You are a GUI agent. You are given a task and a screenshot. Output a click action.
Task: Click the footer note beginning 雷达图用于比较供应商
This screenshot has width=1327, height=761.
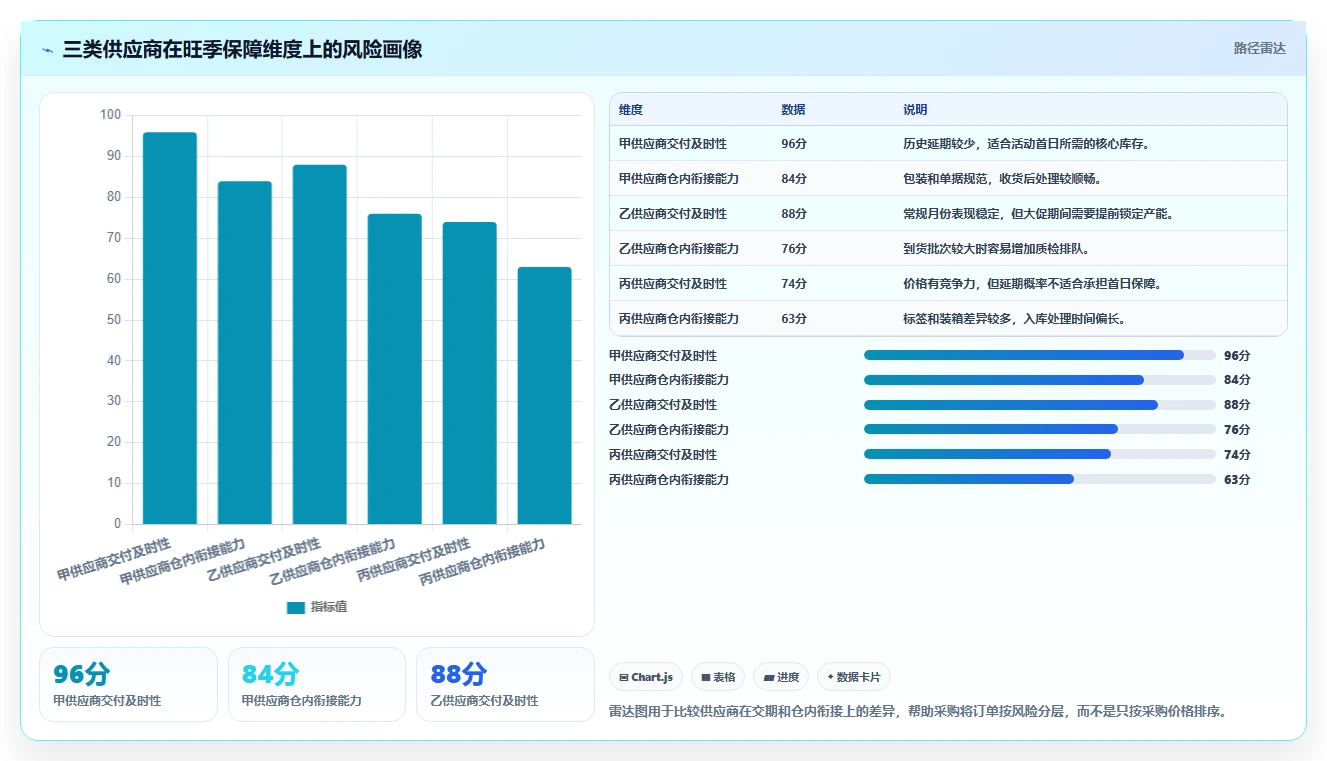[x=918, y=712]
